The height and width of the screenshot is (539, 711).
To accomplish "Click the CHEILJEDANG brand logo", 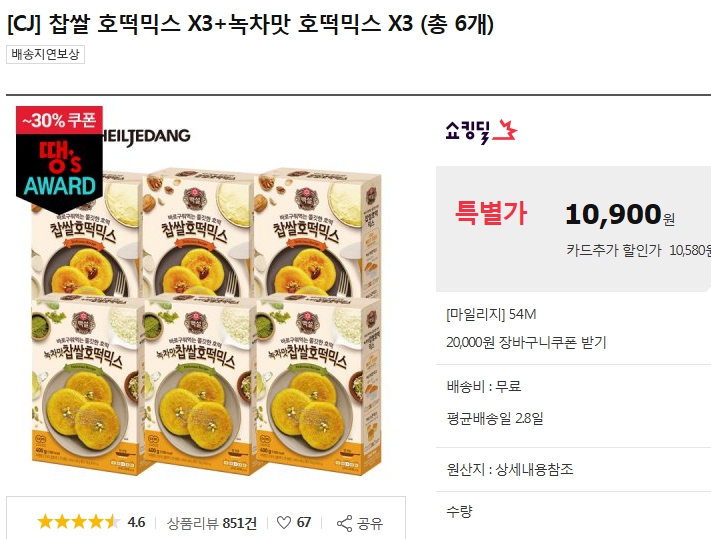I will pyautogui.click(x=147, y=136).
